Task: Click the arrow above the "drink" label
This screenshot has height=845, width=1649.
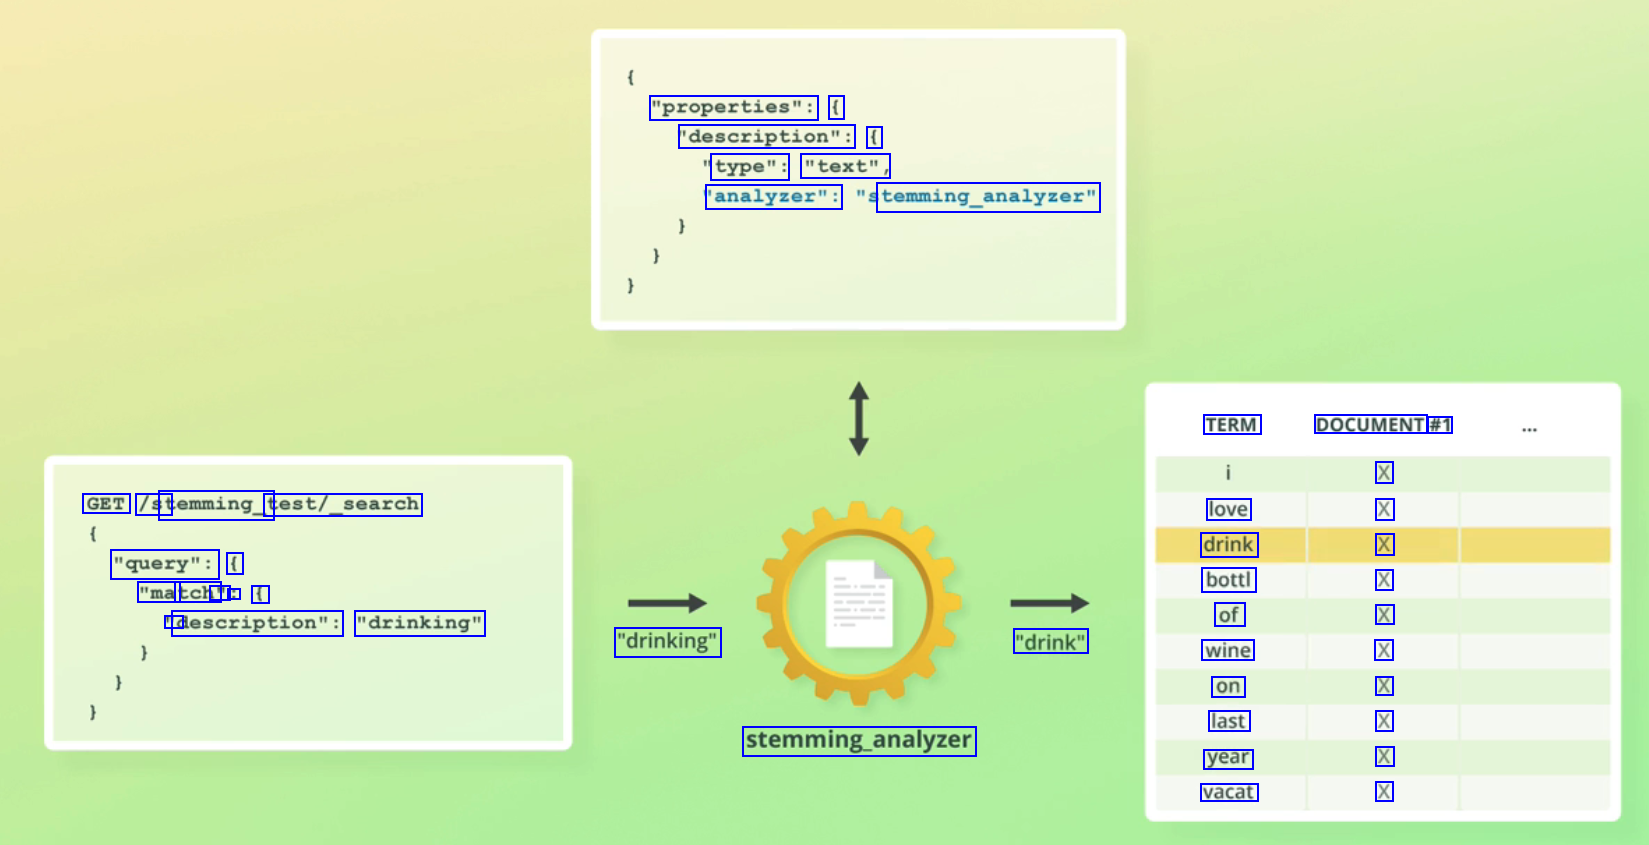Action: pos(1049,603)
